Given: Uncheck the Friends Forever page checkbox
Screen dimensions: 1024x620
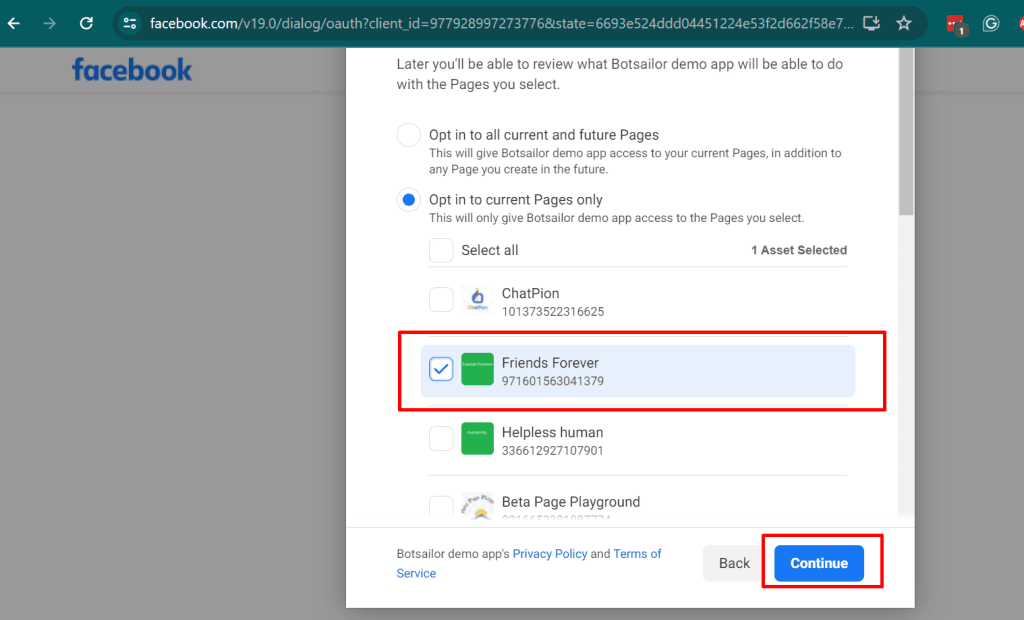Looking at the screenshot, I should click(441, 369).
